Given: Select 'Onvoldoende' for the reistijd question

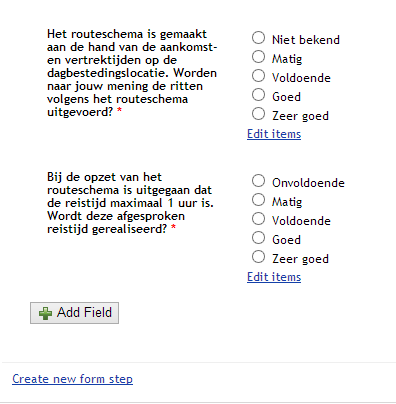Looking at the screenshot, I should point(258,181).
